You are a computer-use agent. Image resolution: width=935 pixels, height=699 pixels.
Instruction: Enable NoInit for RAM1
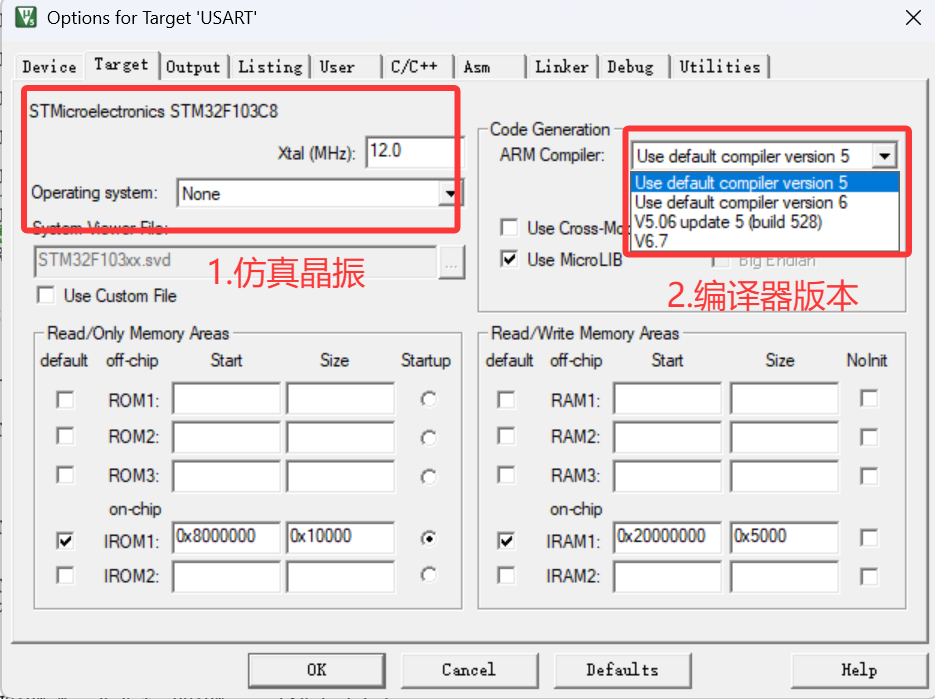coord(869,398)
